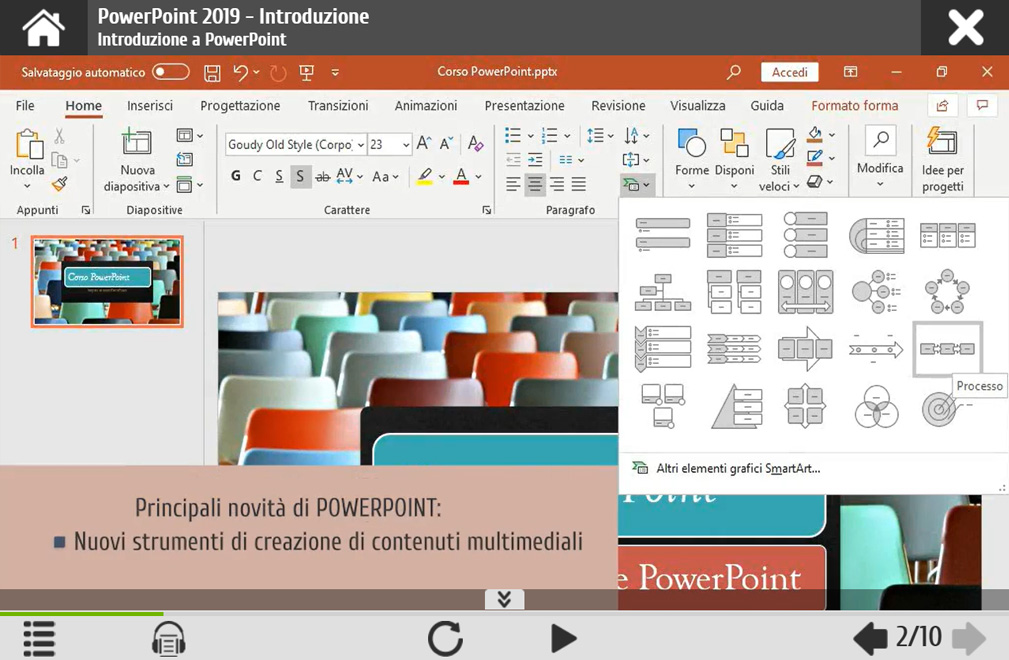This screenshot has width=1009, height=660.
Task: Toggle Italic (C) formatting
Action: click(x=257, y=176)
